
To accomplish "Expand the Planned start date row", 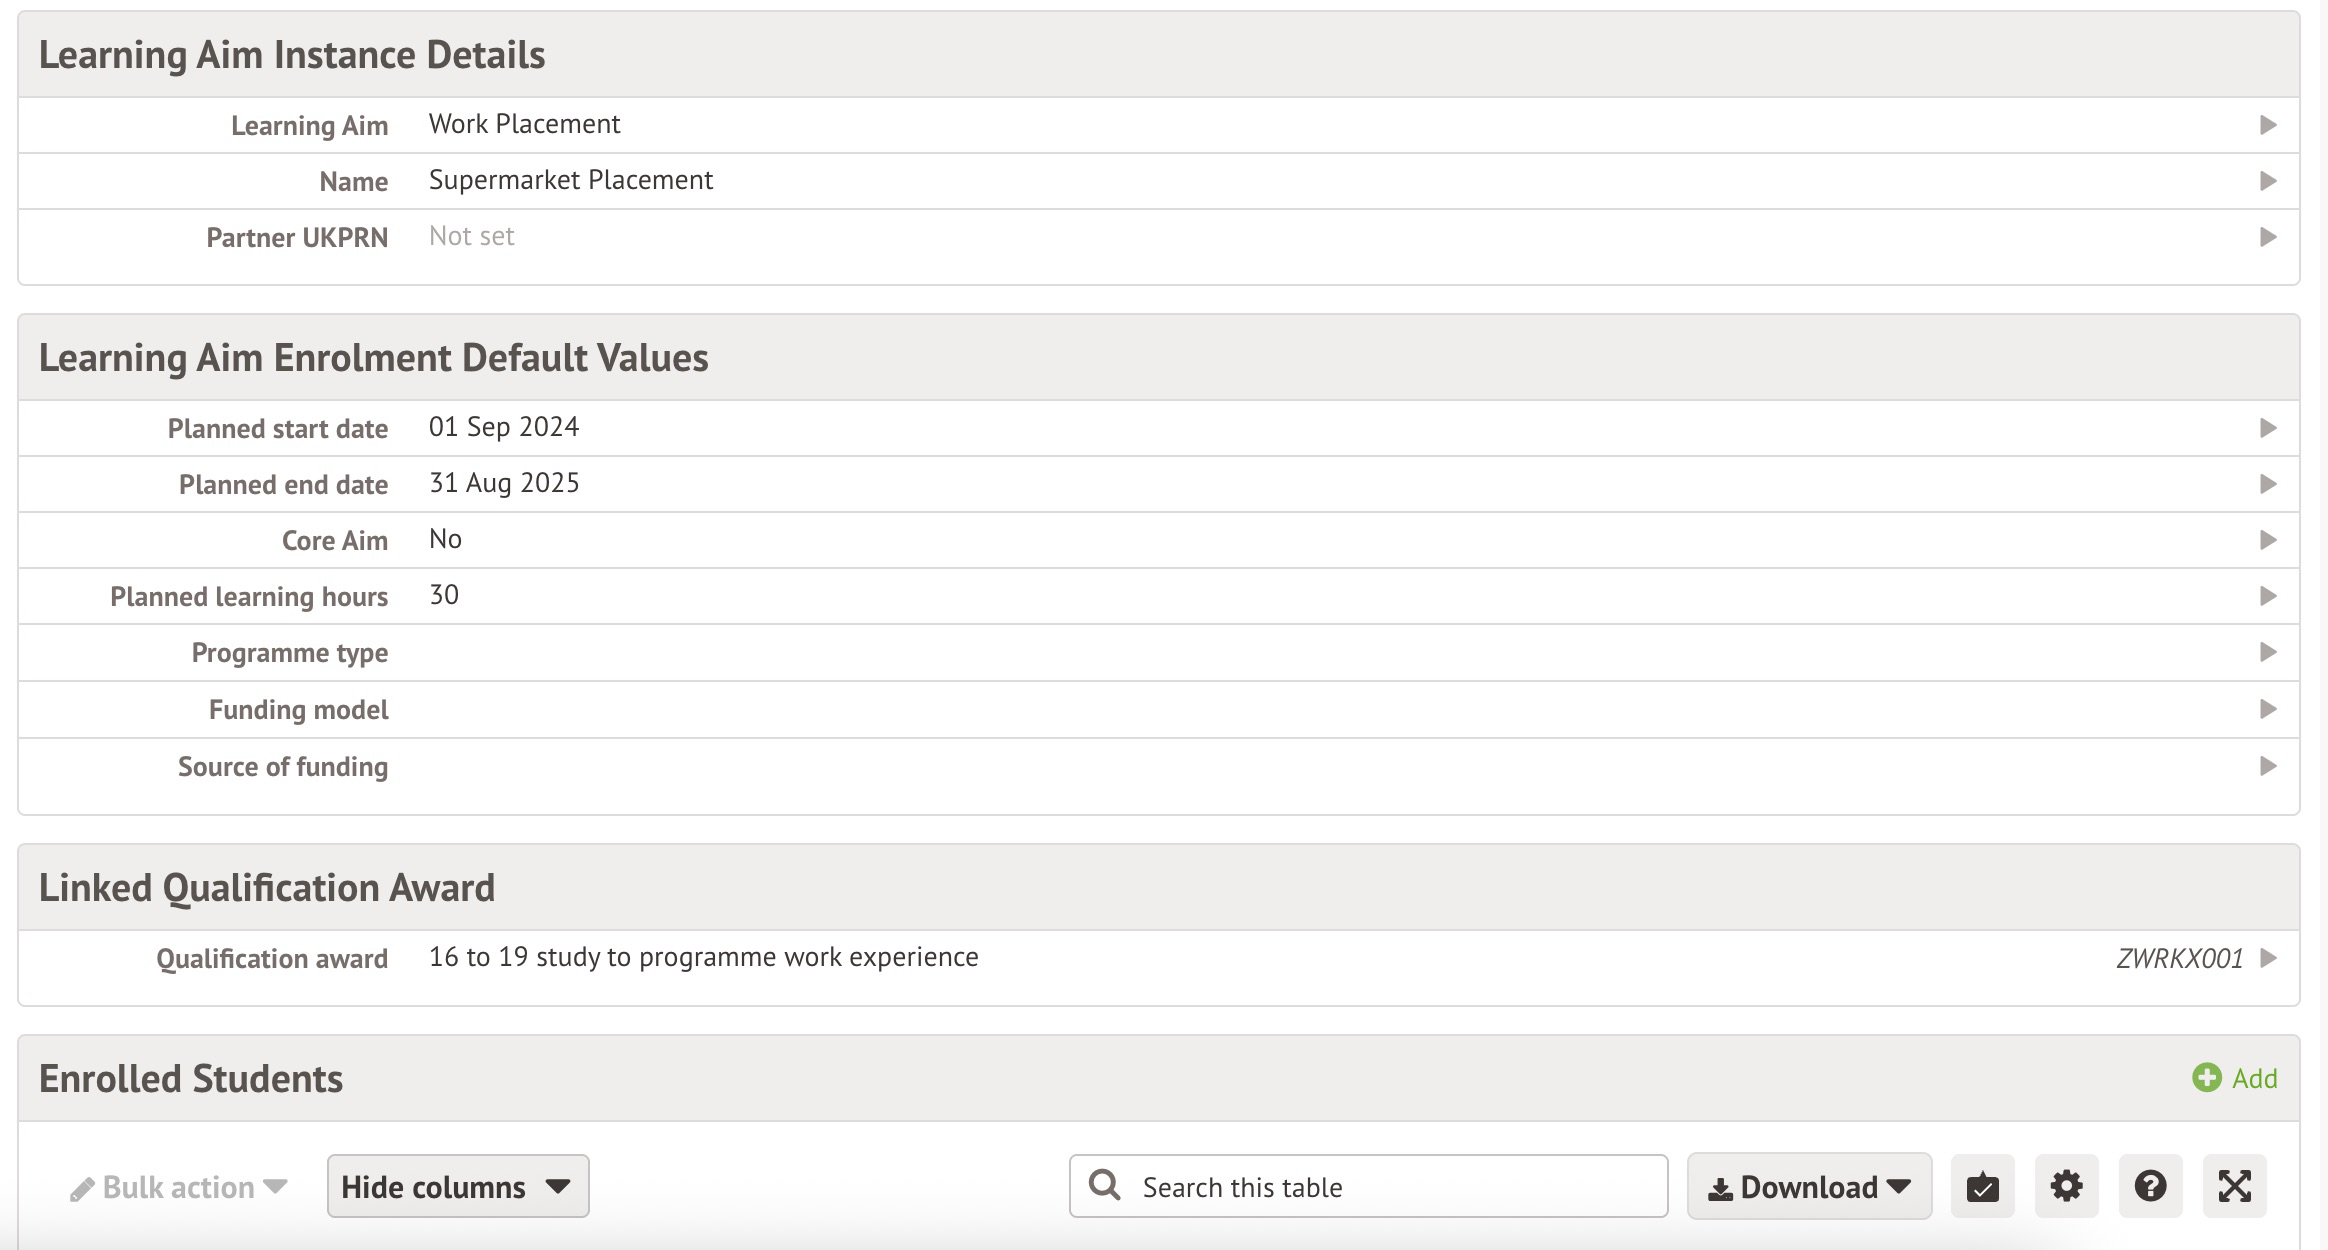I will [x=2268, y=428].
